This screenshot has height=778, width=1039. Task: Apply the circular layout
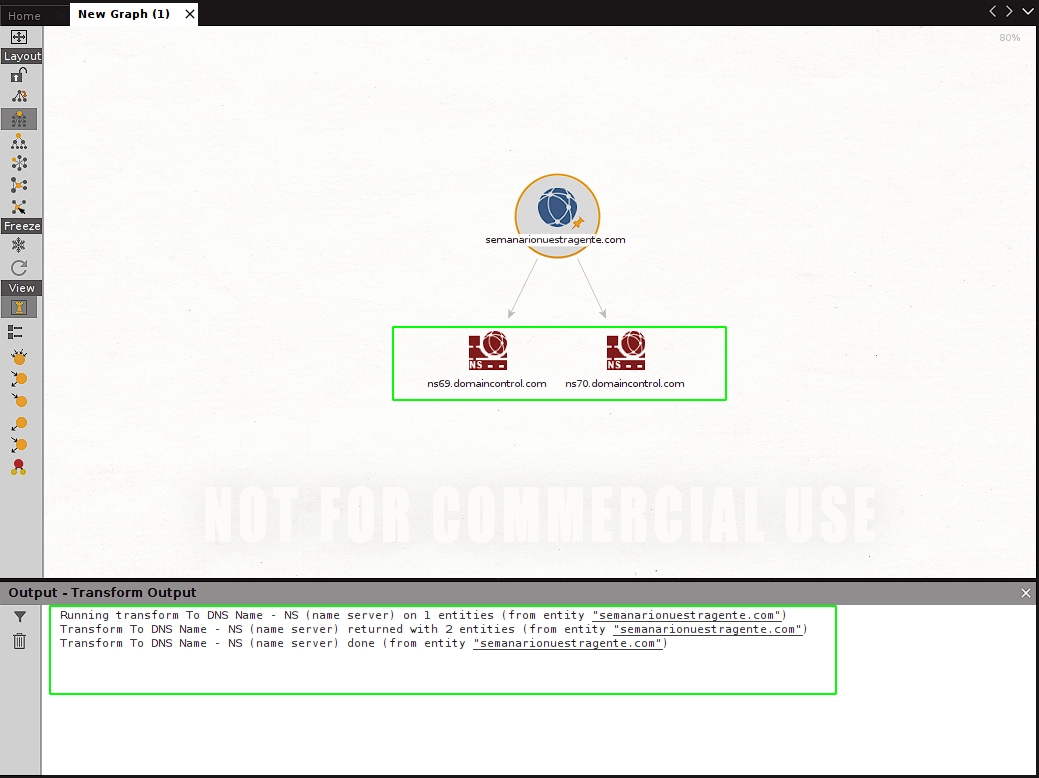19,163
